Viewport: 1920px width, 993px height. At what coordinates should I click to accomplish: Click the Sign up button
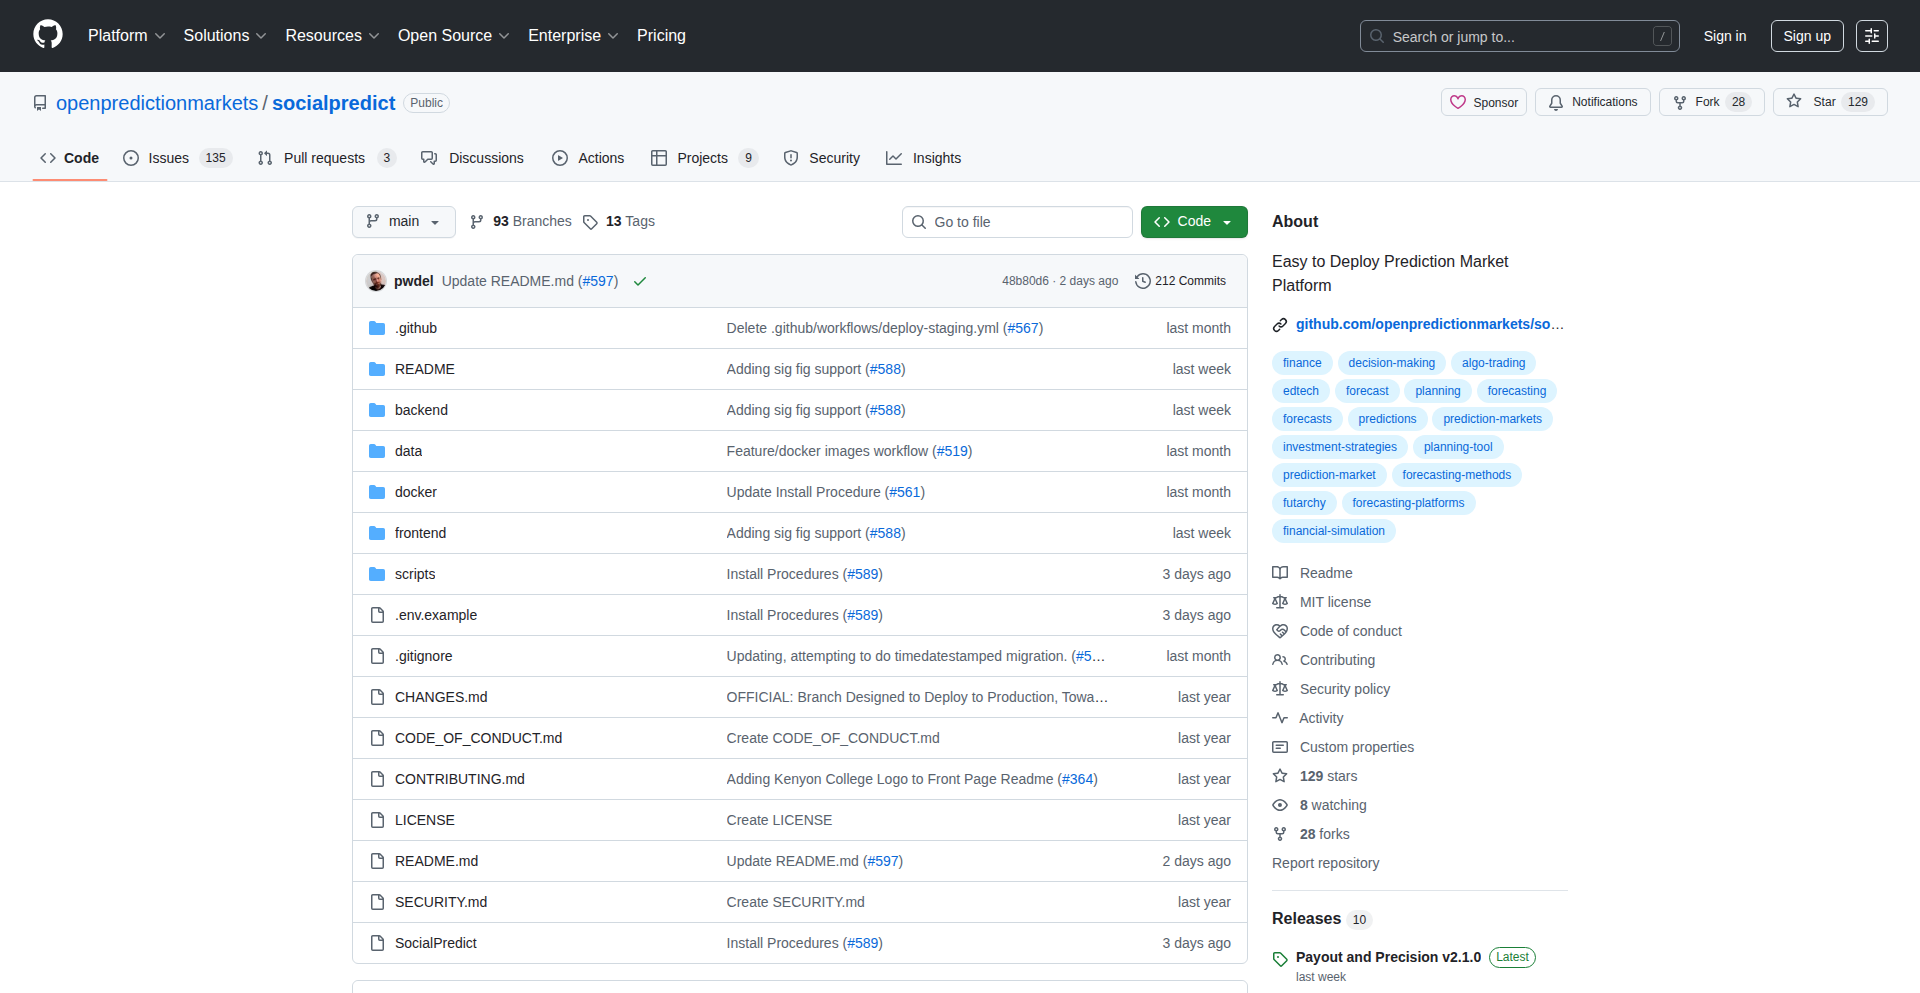click(x=1806, y=36)
